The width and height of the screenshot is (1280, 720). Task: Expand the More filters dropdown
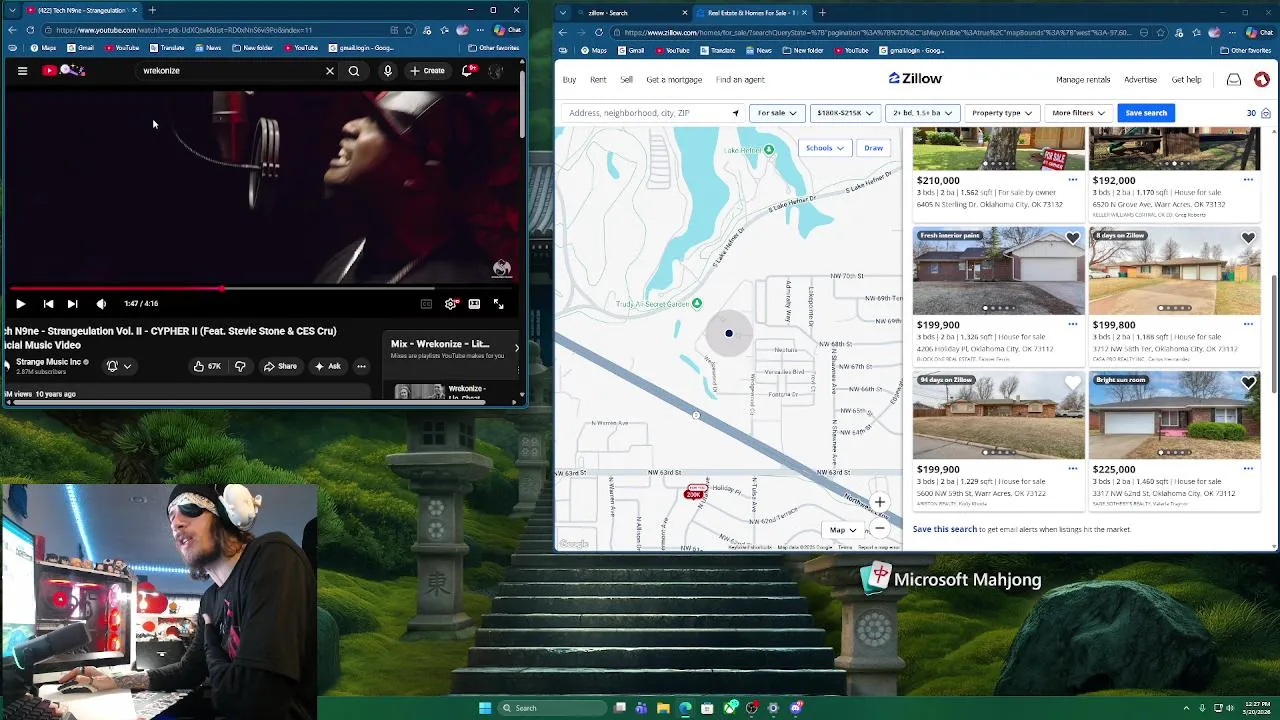point(1079,113)
